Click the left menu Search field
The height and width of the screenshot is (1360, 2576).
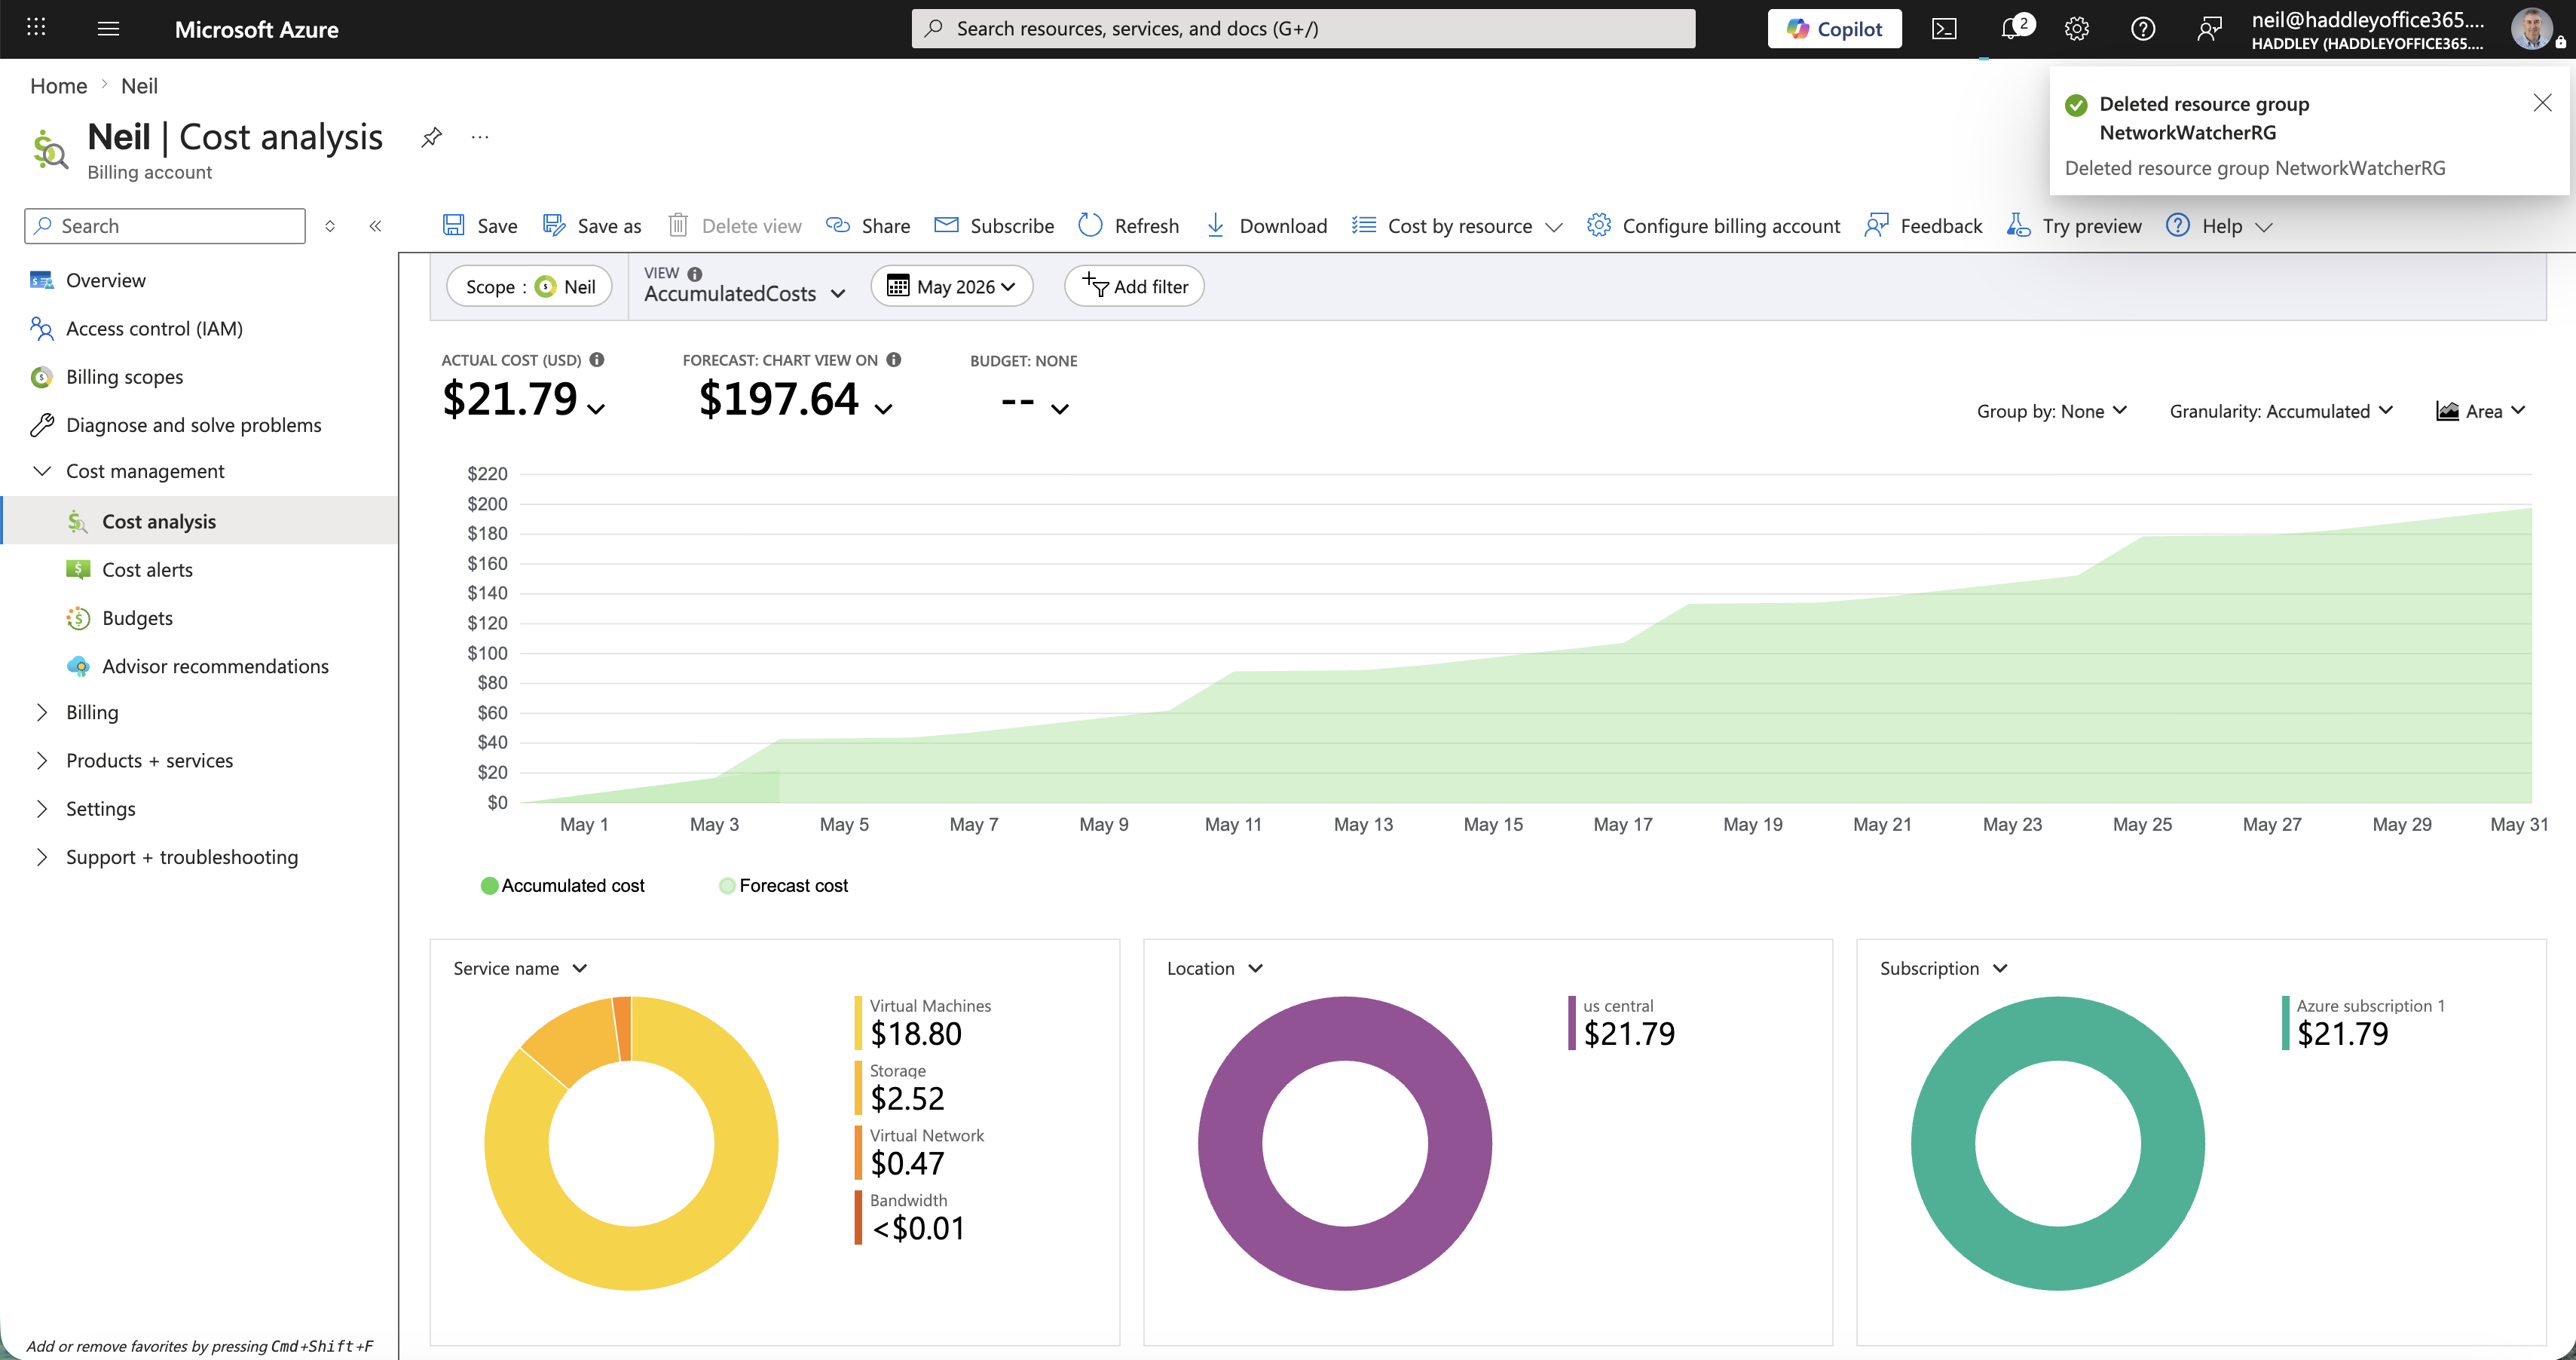[165, 226]
